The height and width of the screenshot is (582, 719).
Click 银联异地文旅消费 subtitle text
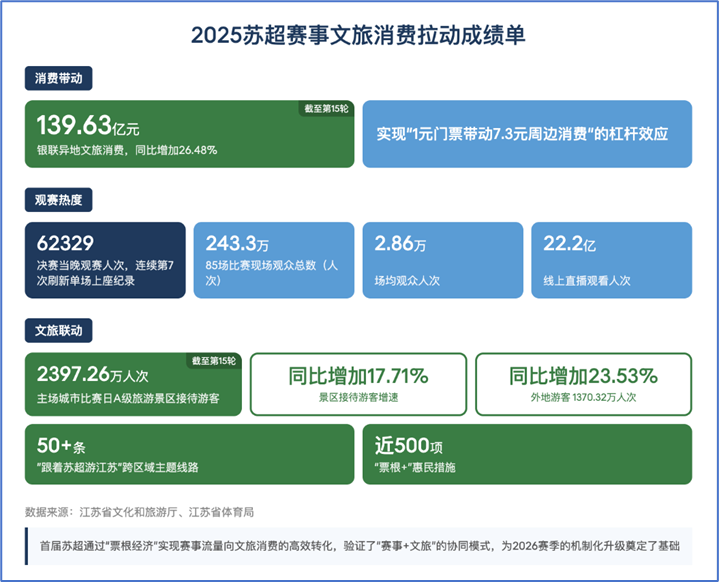(127, 150)
